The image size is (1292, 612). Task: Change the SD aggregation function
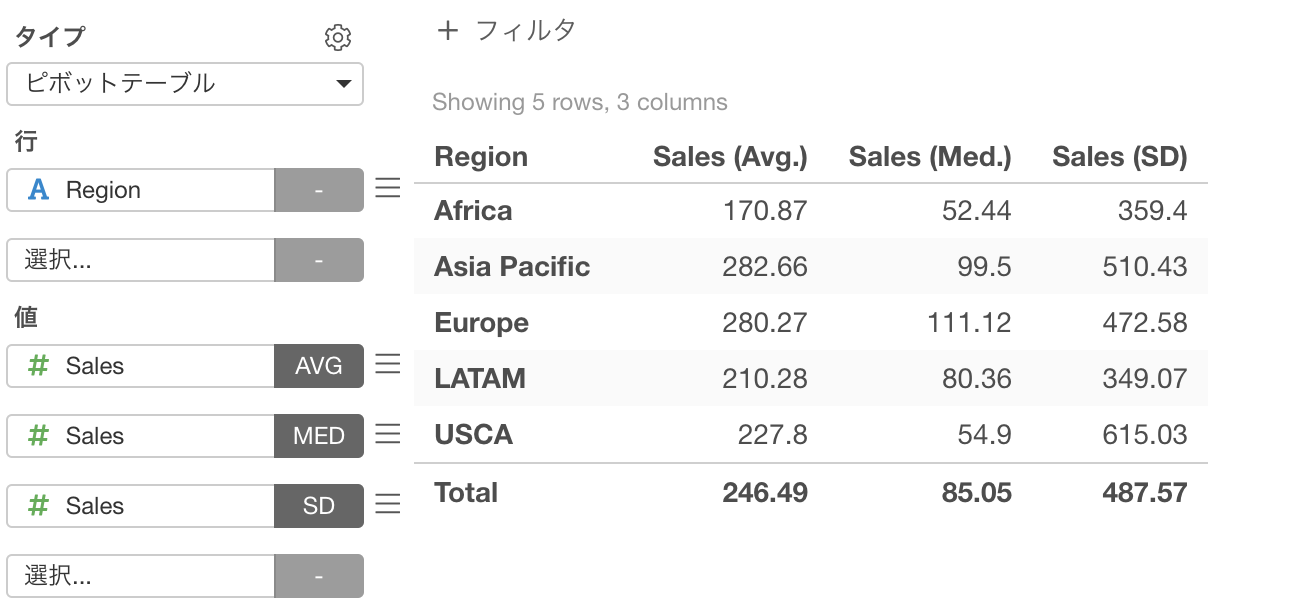(319, 506)
